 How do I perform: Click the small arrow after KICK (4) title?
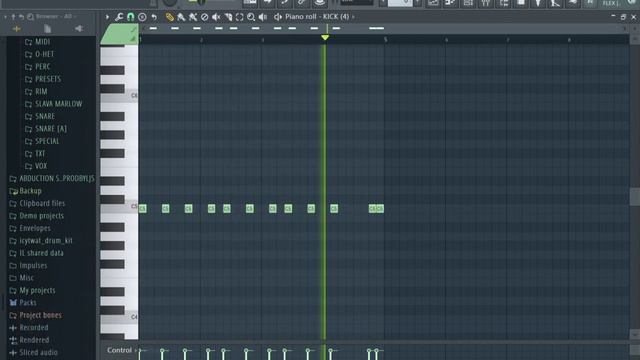pos(353,17)
